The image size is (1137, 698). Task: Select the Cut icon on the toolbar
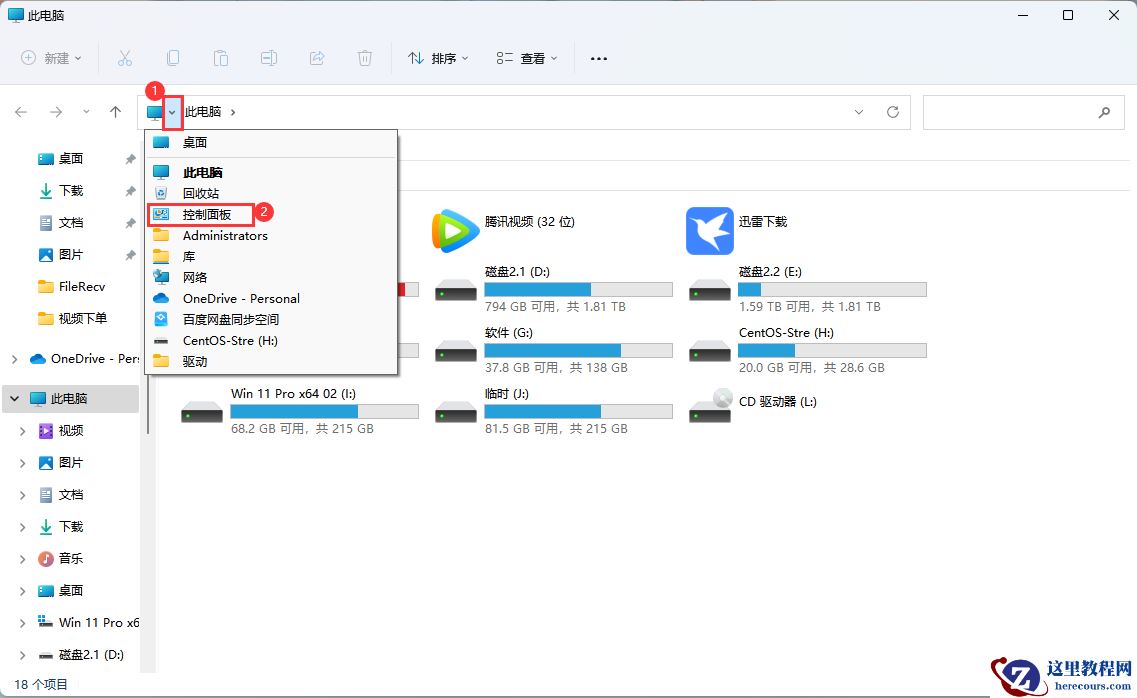(x=125, y=58)
